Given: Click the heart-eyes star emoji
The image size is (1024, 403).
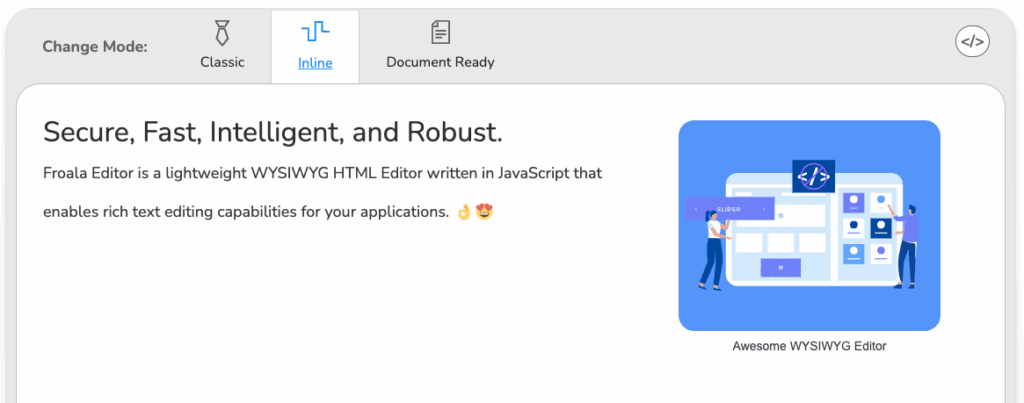Looking at the screenshot, I should coord(483,212).
